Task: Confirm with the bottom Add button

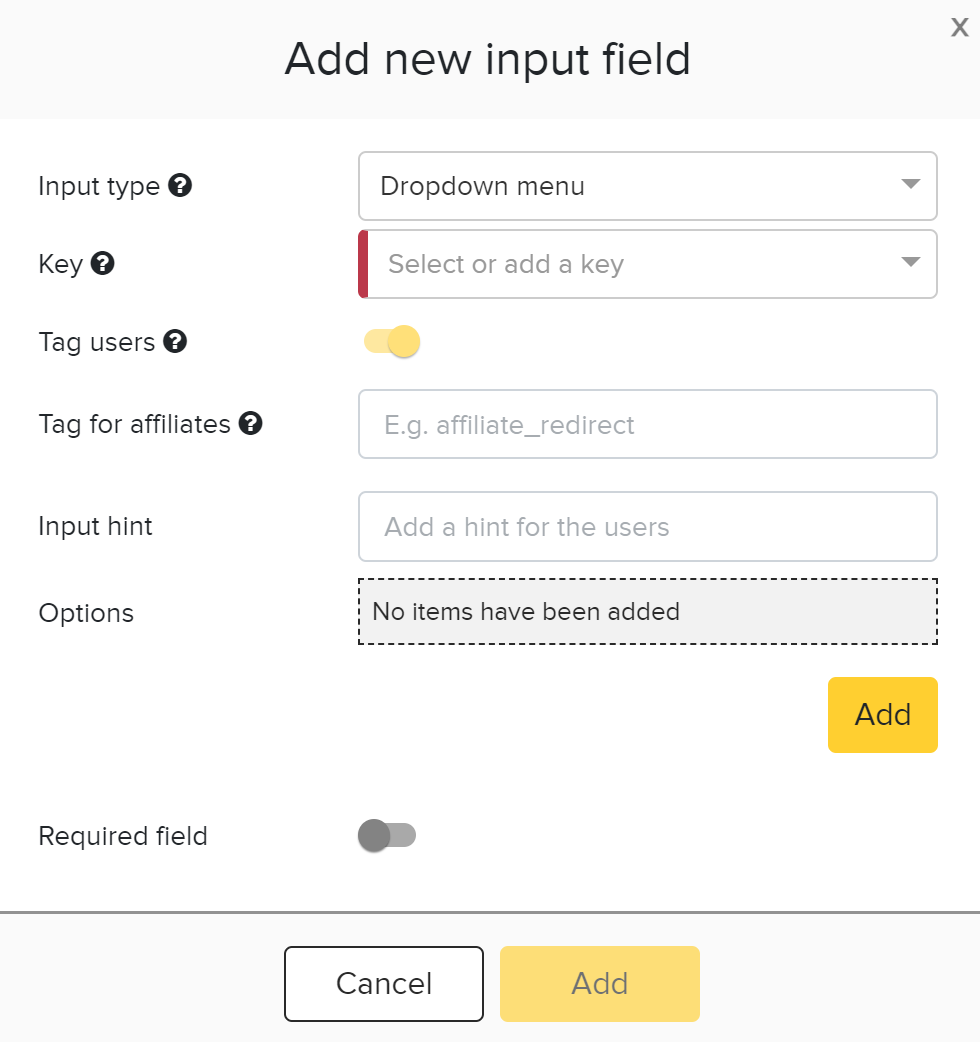Action: coord(600,984)
